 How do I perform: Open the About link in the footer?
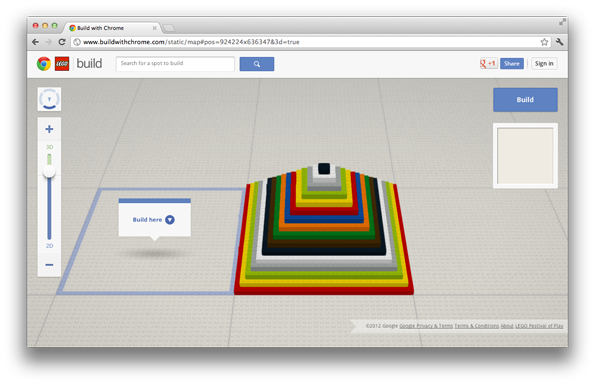[507, 326]
